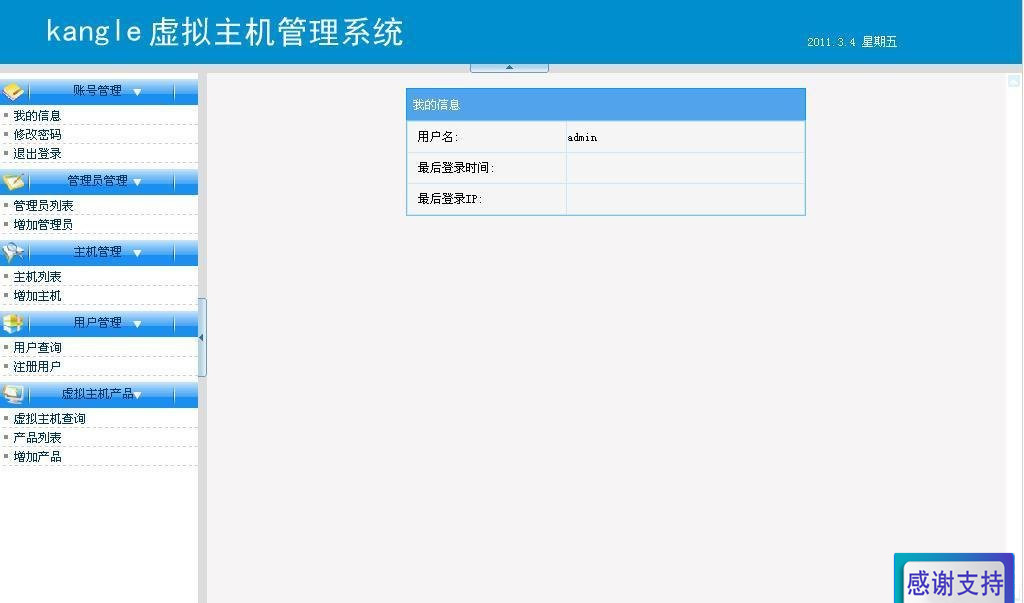This screenshot has width=1024, height=603.
Task: Click the magnifier icon beside 主机管理
Action: point(13,252)
